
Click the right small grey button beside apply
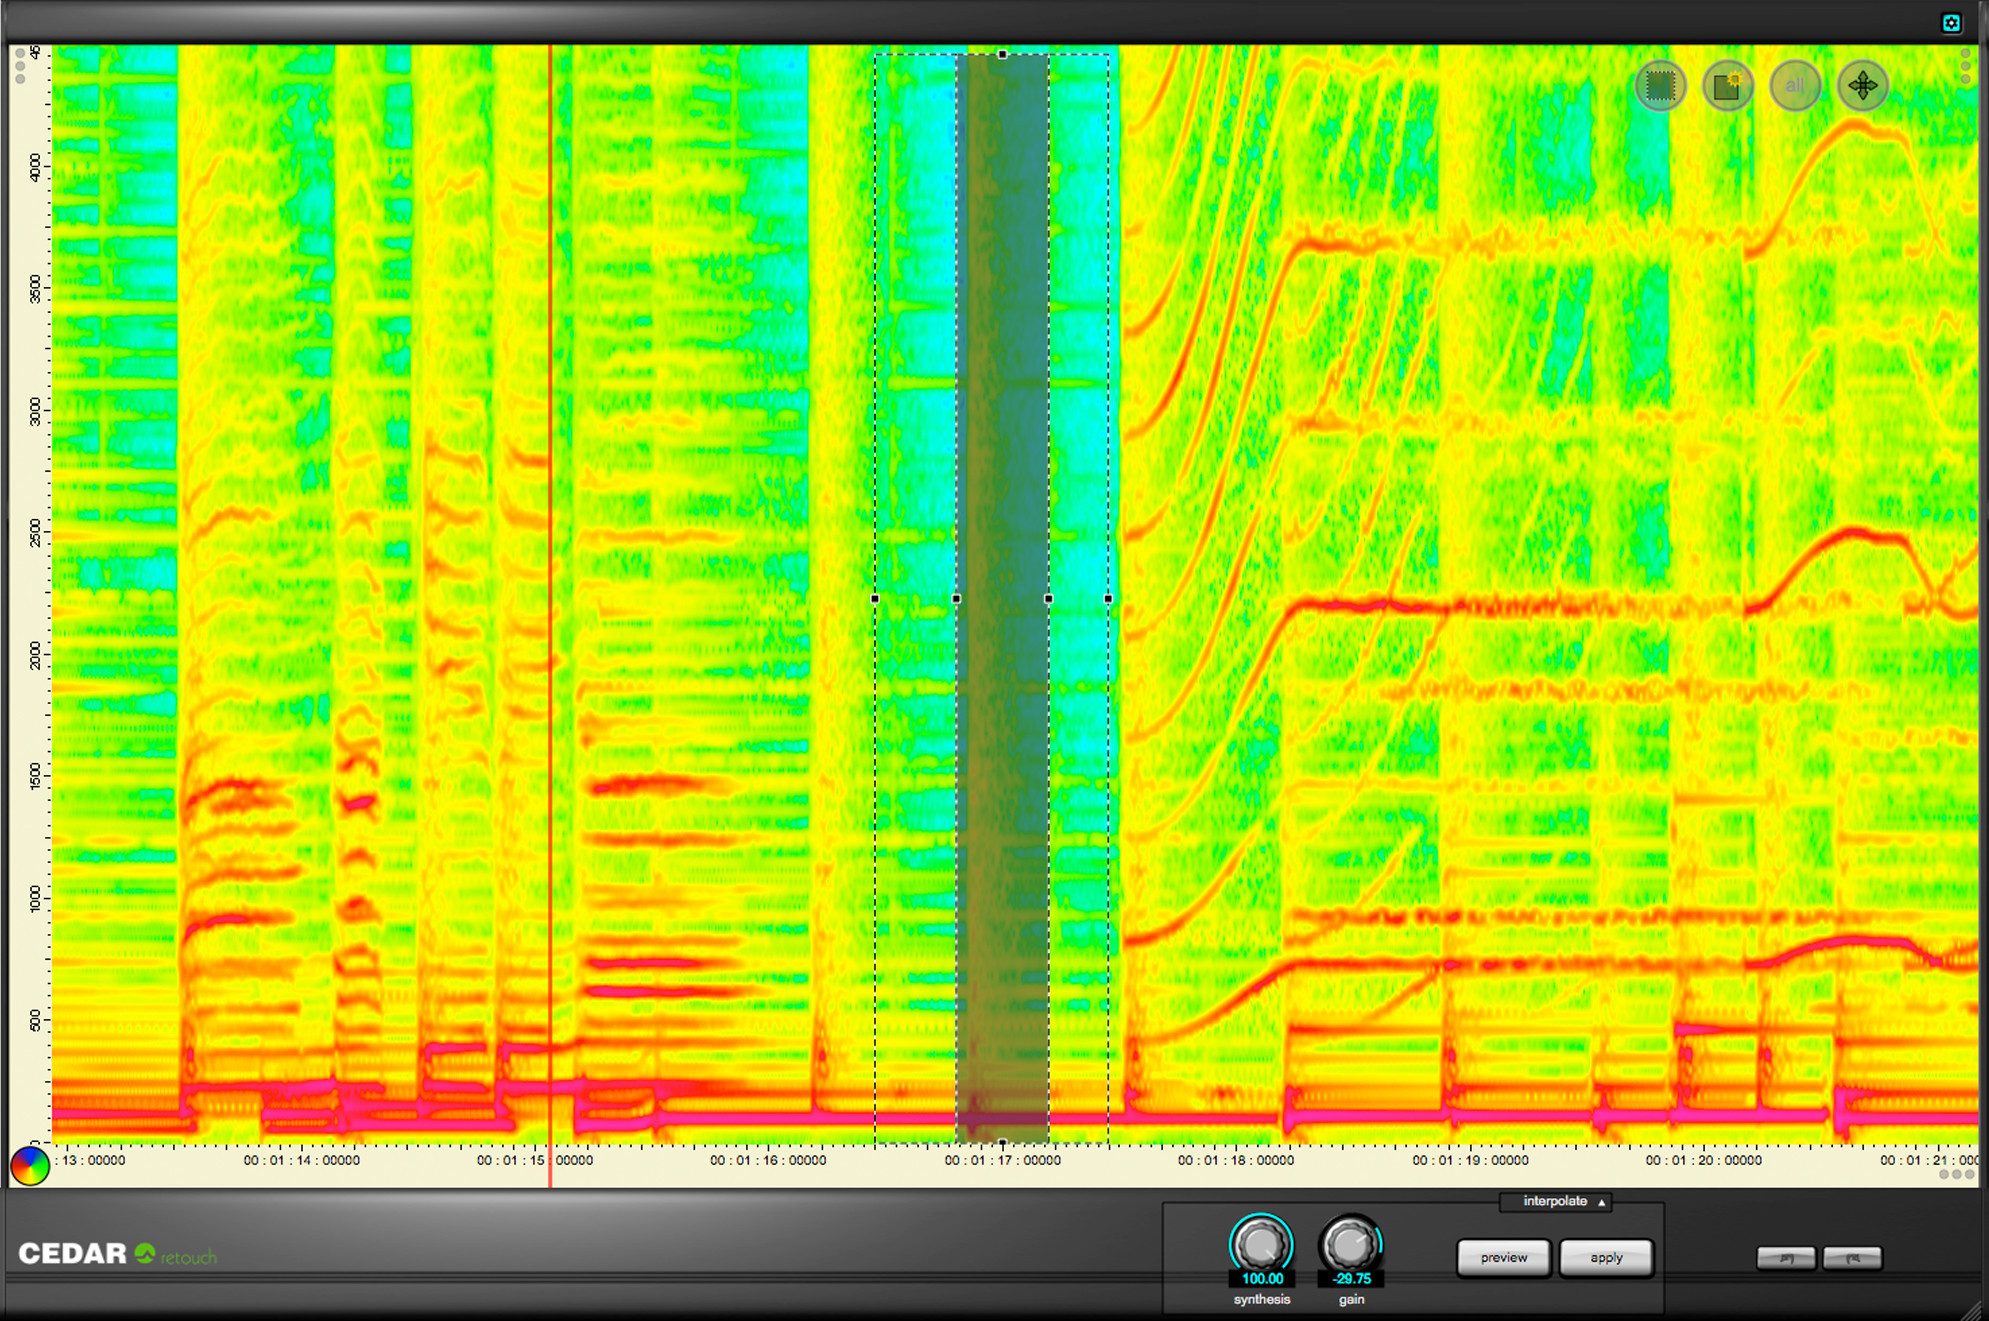[x=1852, y=1258]
